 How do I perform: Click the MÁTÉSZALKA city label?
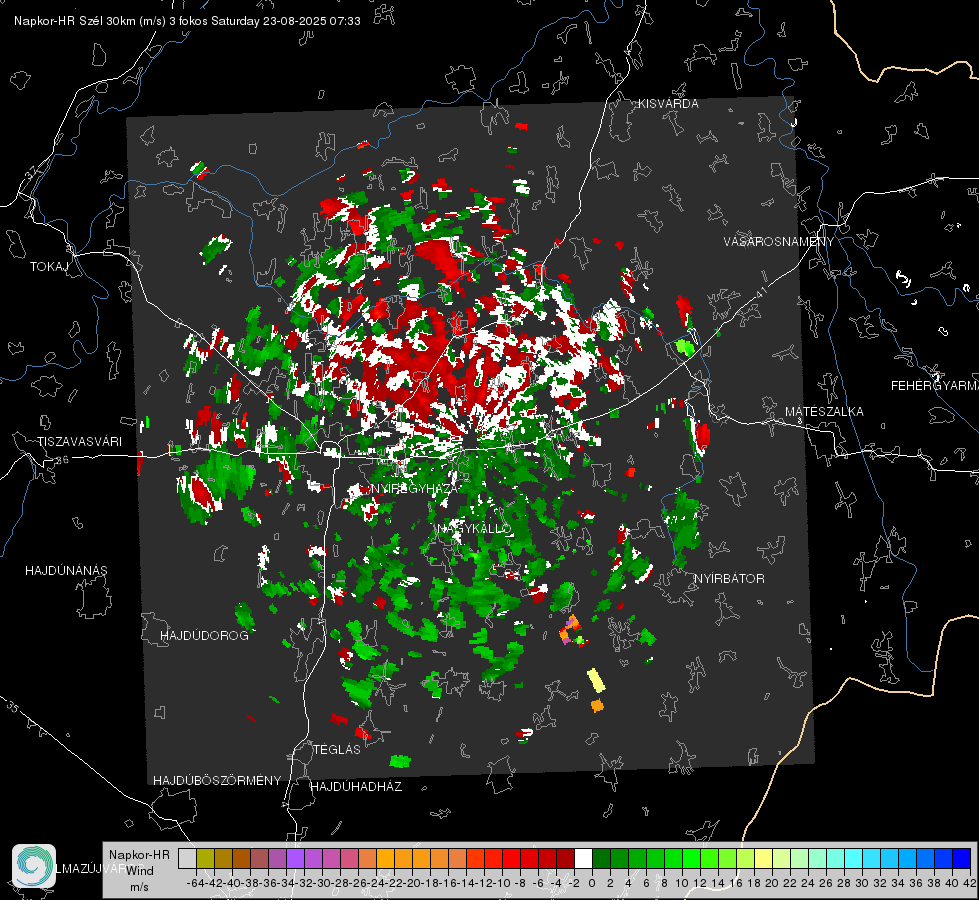[x=824, y=412]
